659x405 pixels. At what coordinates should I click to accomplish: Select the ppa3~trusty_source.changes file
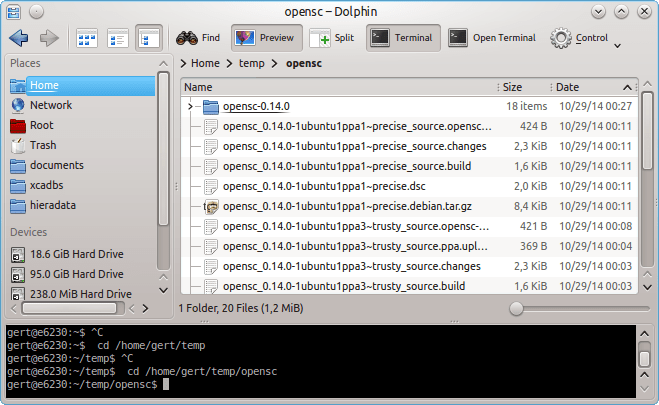pyautogui.click(x=352, y=266)
